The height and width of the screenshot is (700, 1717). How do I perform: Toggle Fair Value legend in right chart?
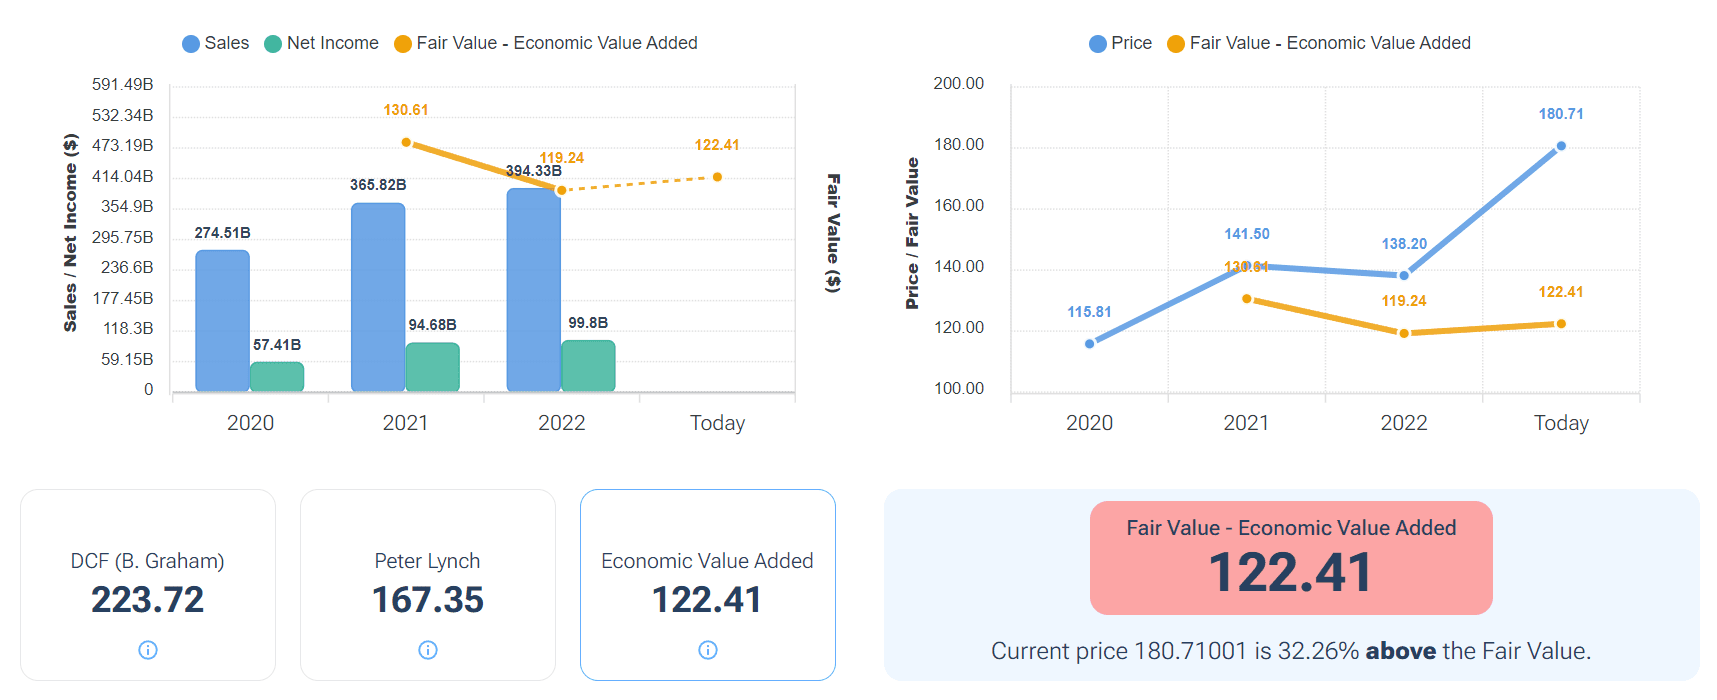click(1319, 43)
